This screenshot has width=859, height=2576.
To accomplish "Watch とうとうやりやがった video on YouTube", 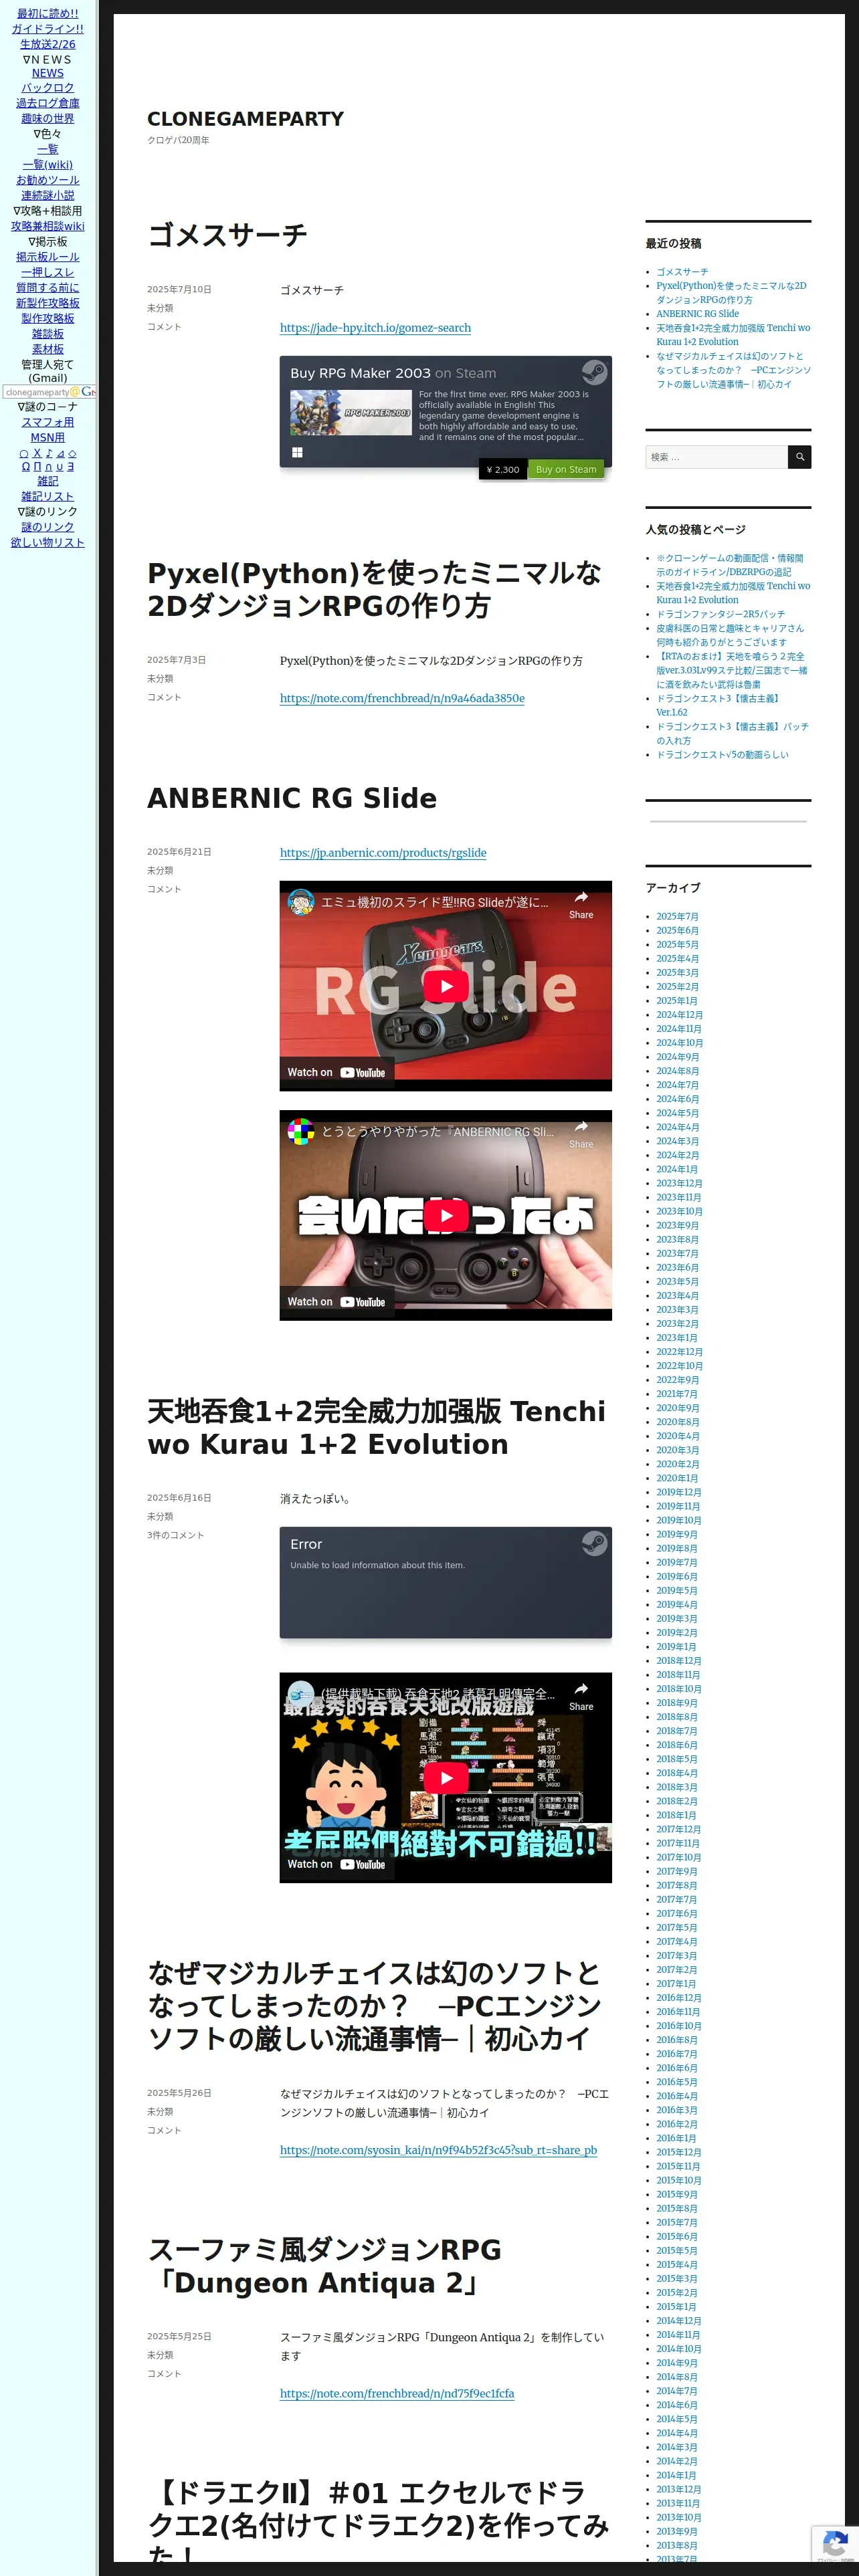I will point(336,1302).
